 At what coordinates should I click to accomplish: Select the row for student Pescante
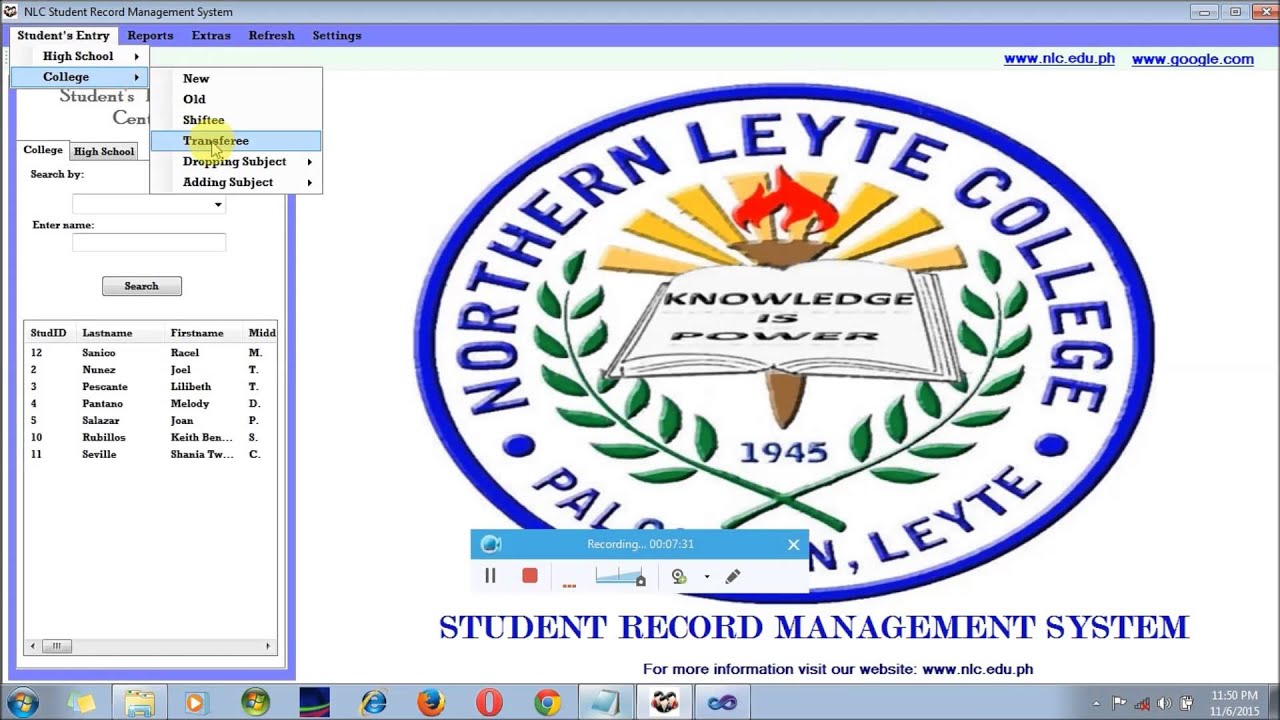(x=150, y=387)
